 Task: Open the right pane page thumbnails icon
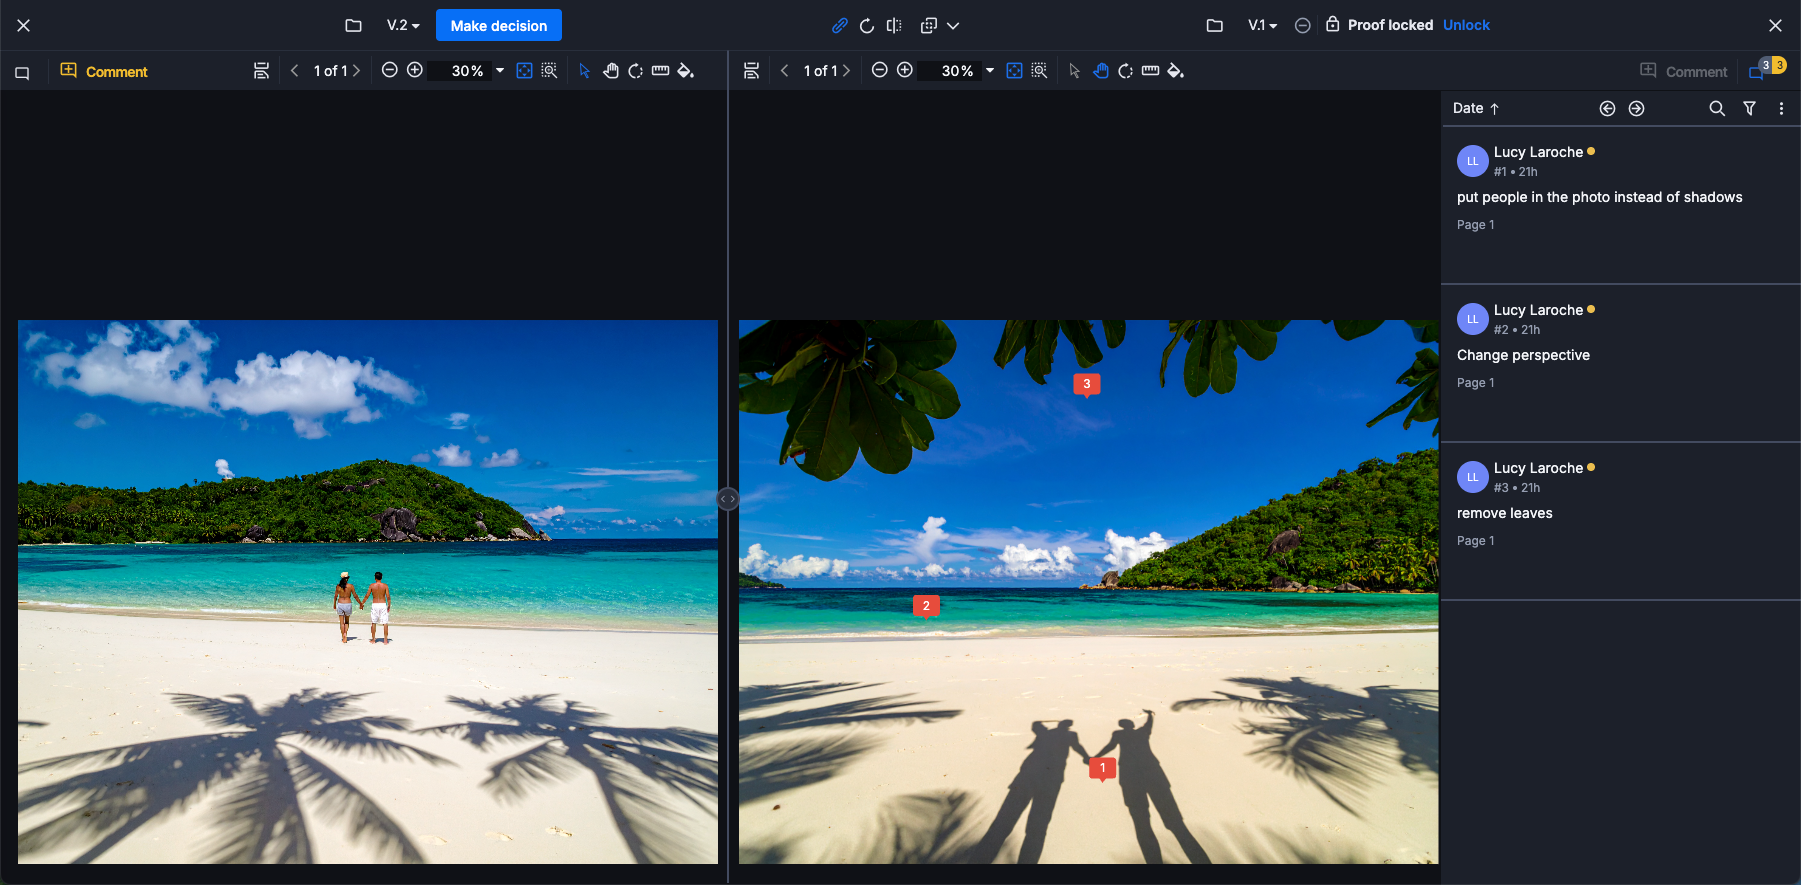coord(752,71)
